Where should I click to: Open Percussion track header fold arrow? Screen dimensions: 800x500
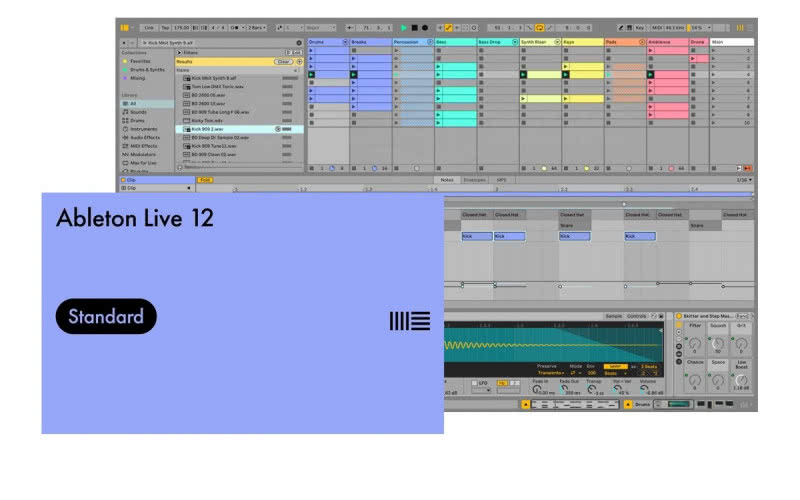(430, 42)
